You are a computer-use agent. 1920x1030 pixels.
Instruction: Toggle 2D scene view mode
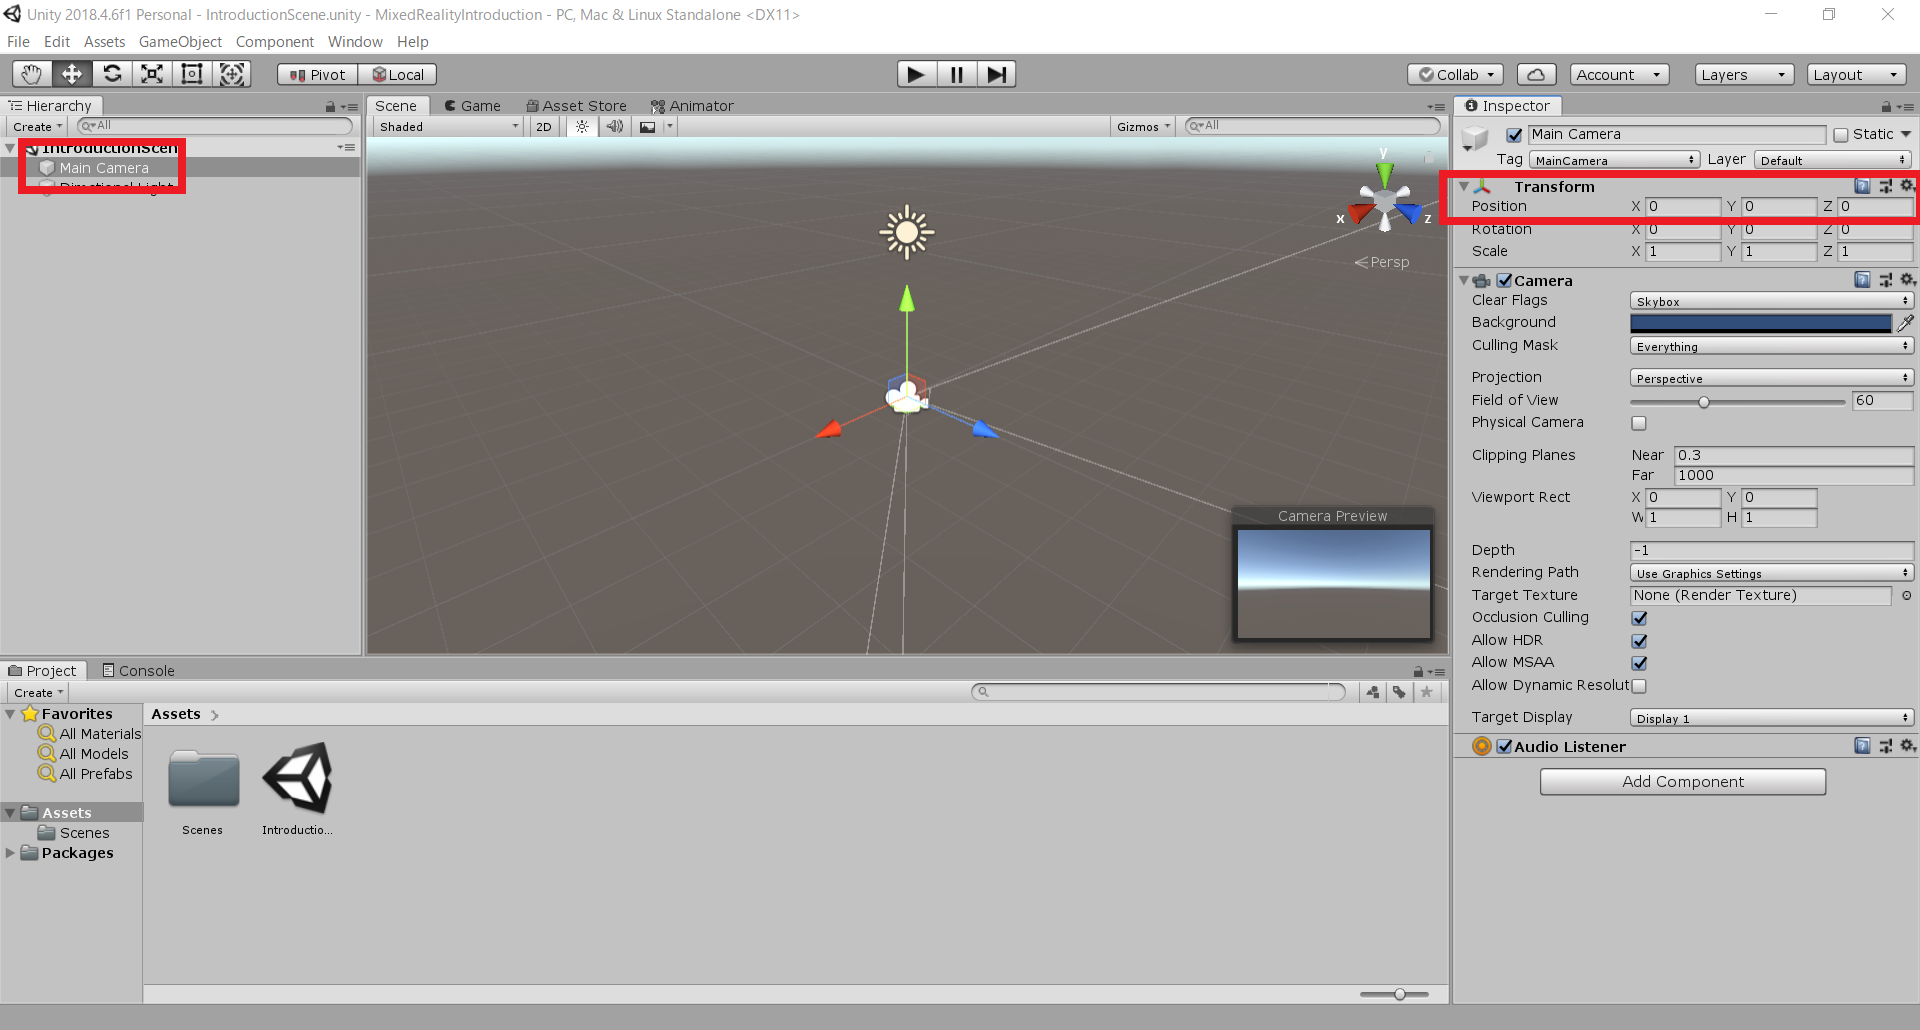543,127
